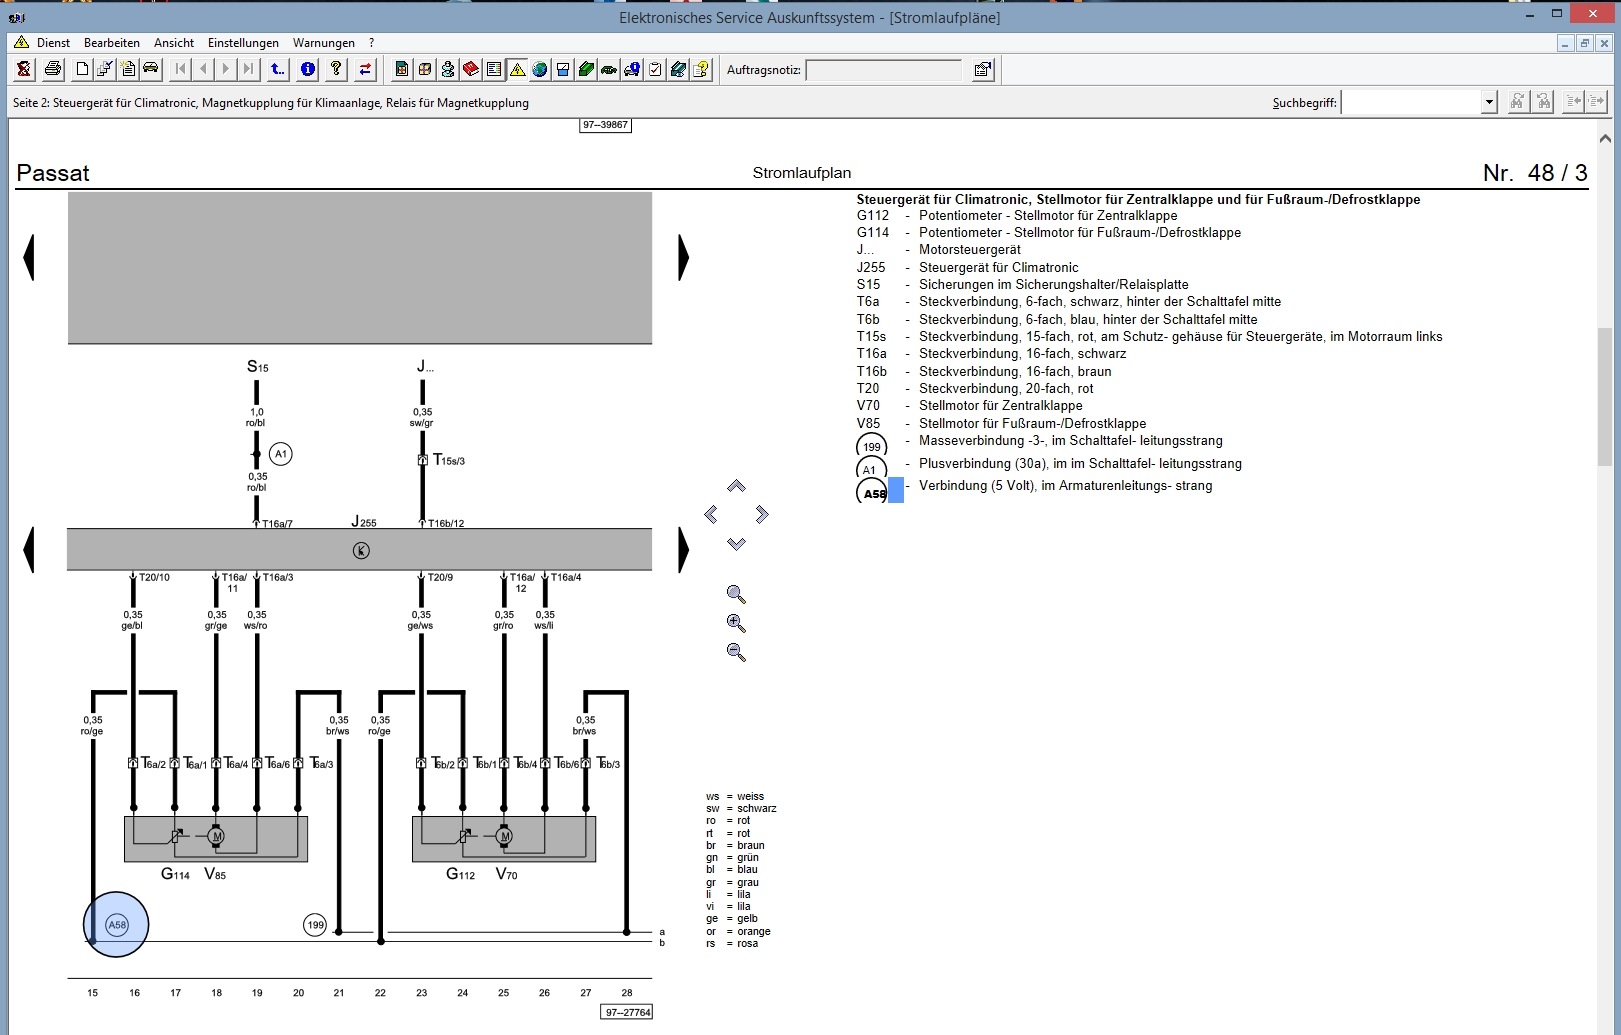
Task: Go to previous page arrow in toolbar
Action: pos(203,69)
